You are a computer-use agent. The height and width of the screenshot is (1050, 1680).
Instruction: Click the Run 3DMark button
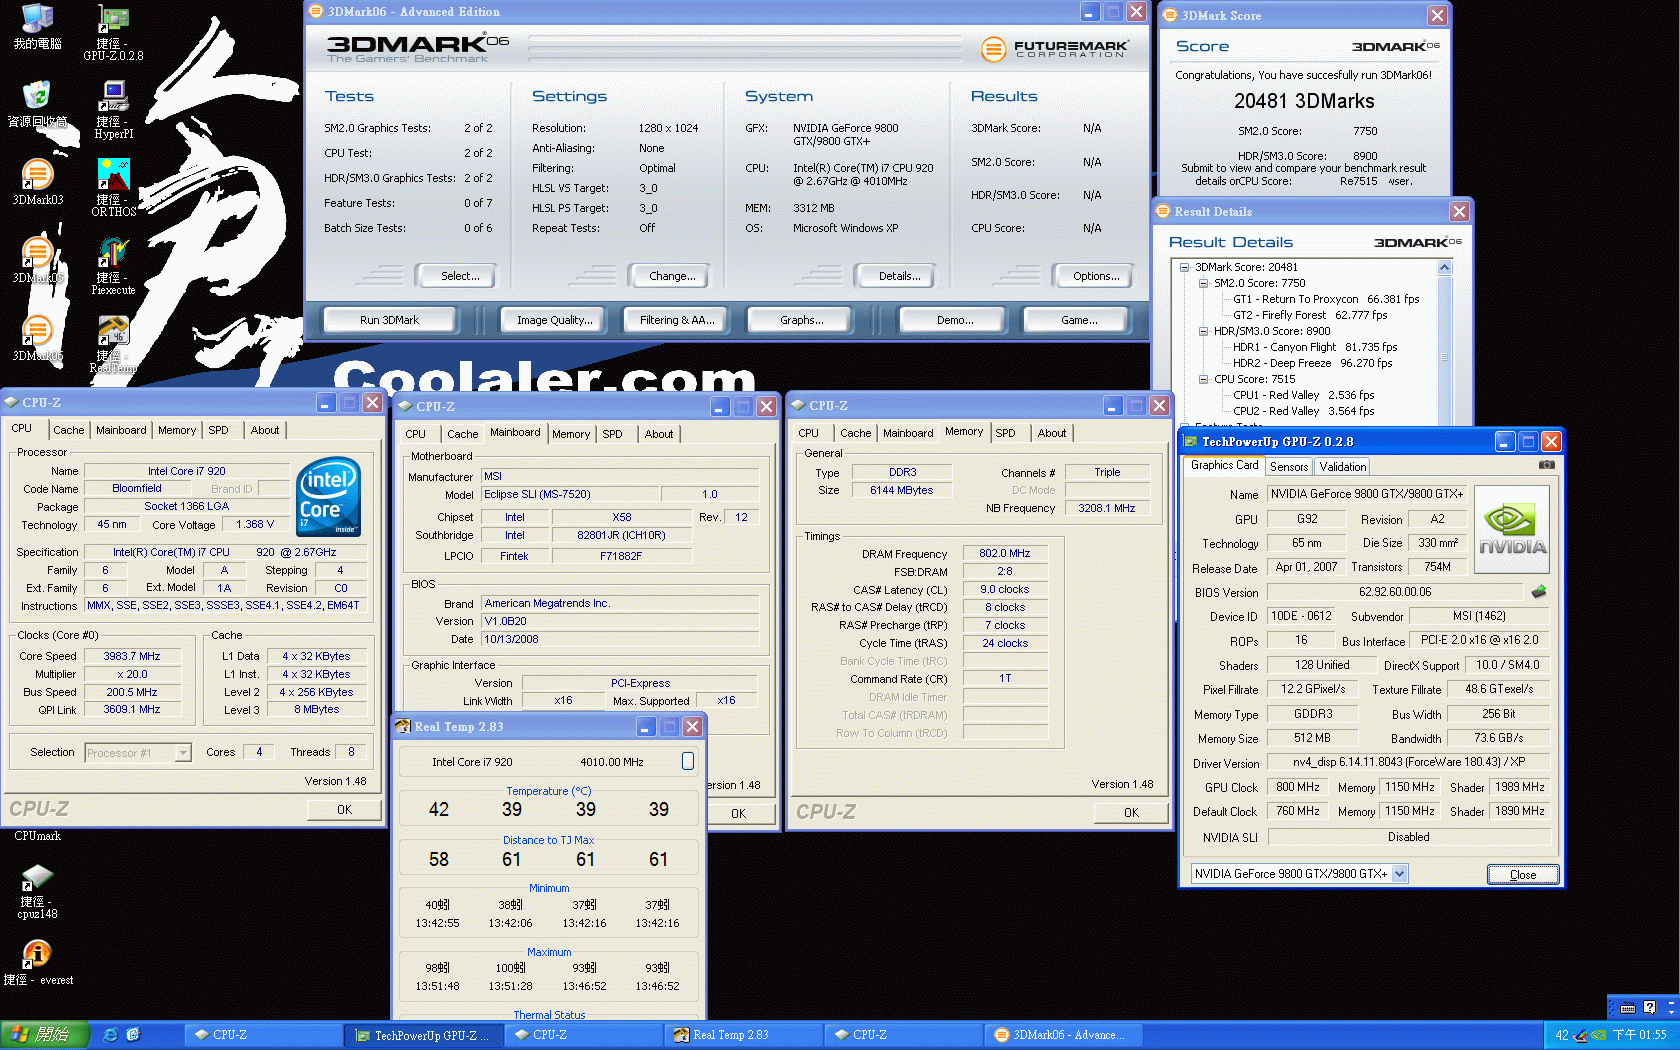pos(389,320)
